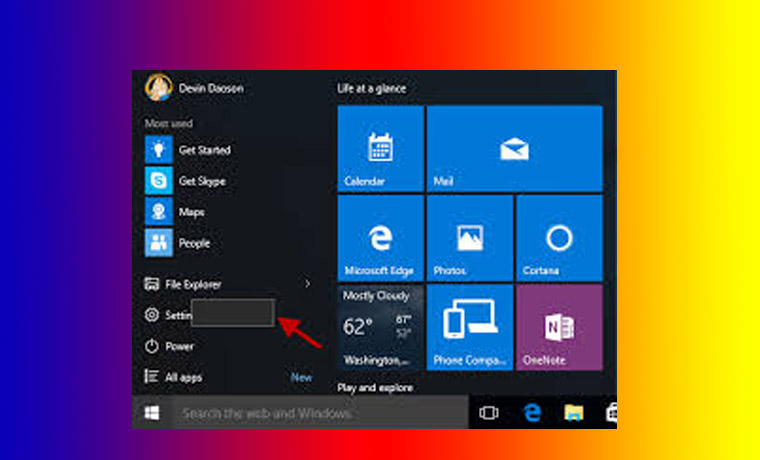760x460 pixels.
Task: Open the purple OneNote tile
Action: [558, 327]
